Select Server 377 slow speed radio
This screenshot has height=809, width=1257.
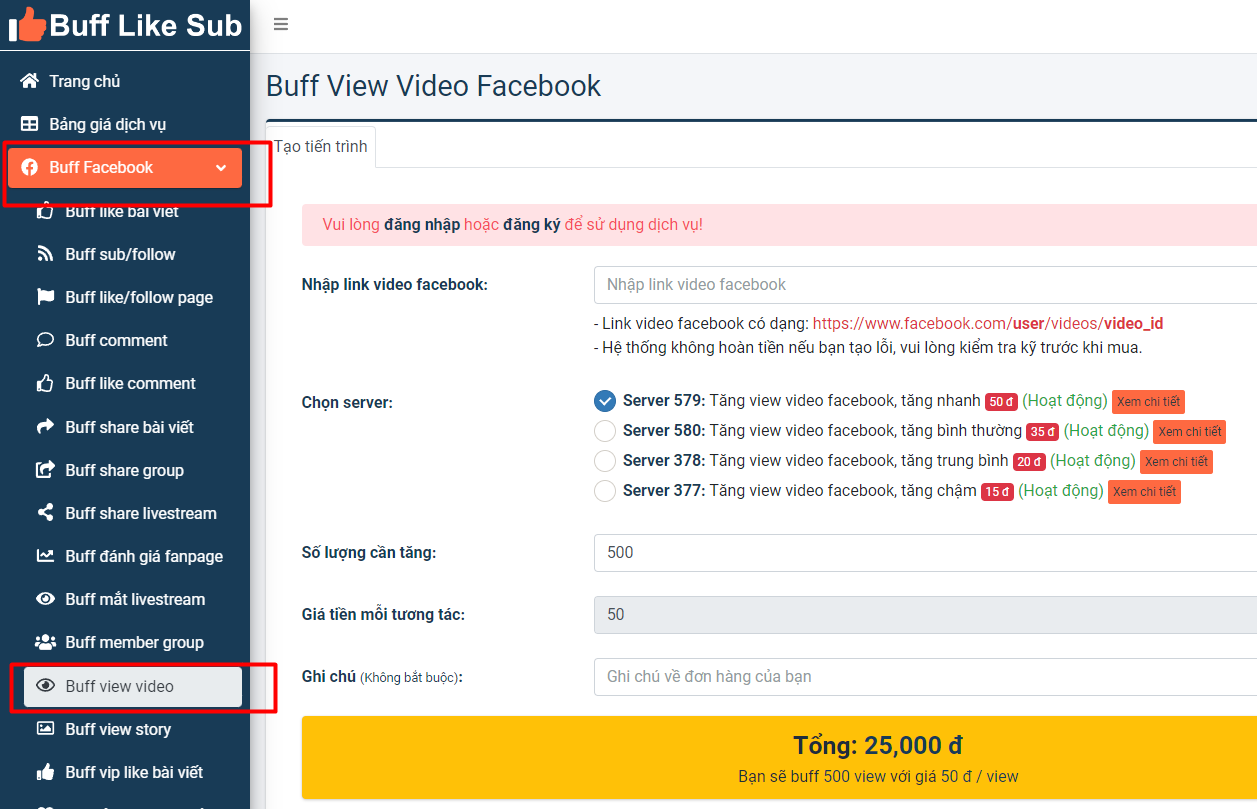click(x=604, y=491)
